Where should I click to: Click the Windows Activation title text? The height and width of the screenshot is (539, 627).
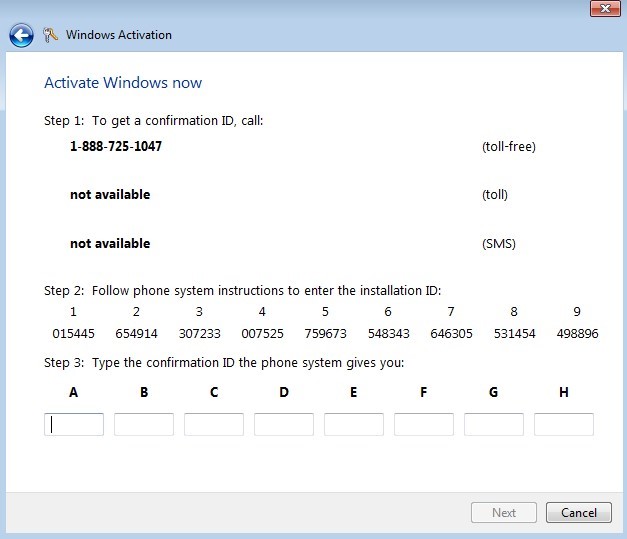point(119,35)
